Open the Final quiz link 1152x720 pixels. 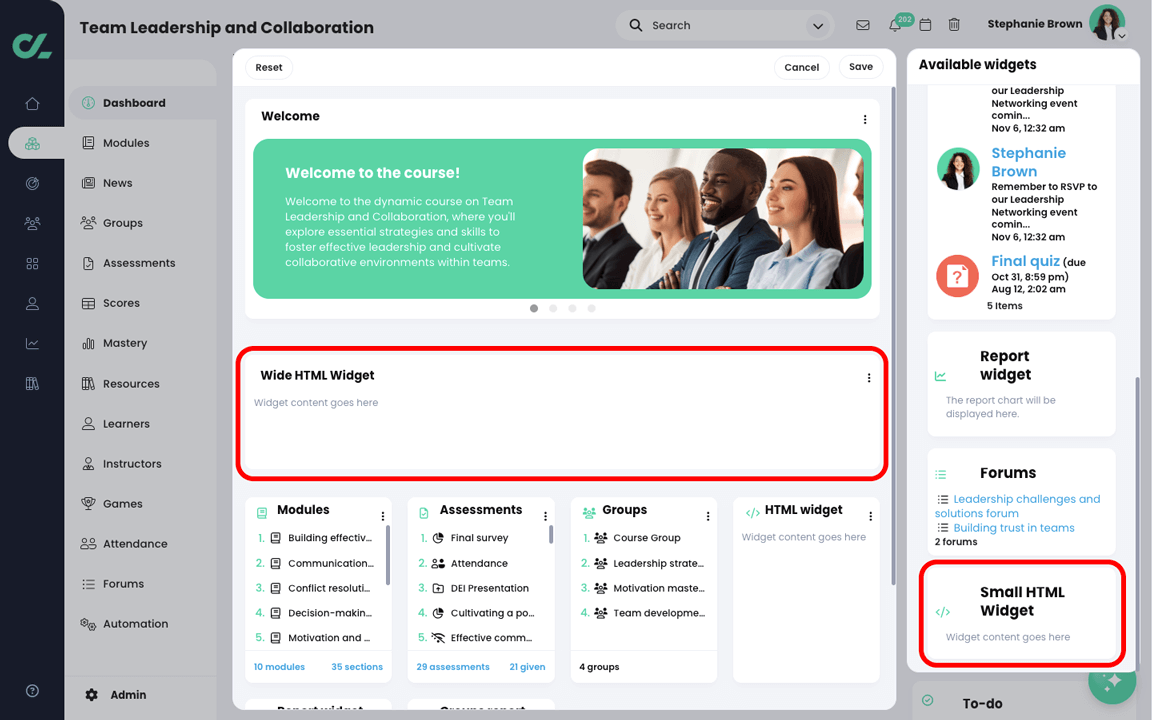click(x=1025, y=262)
